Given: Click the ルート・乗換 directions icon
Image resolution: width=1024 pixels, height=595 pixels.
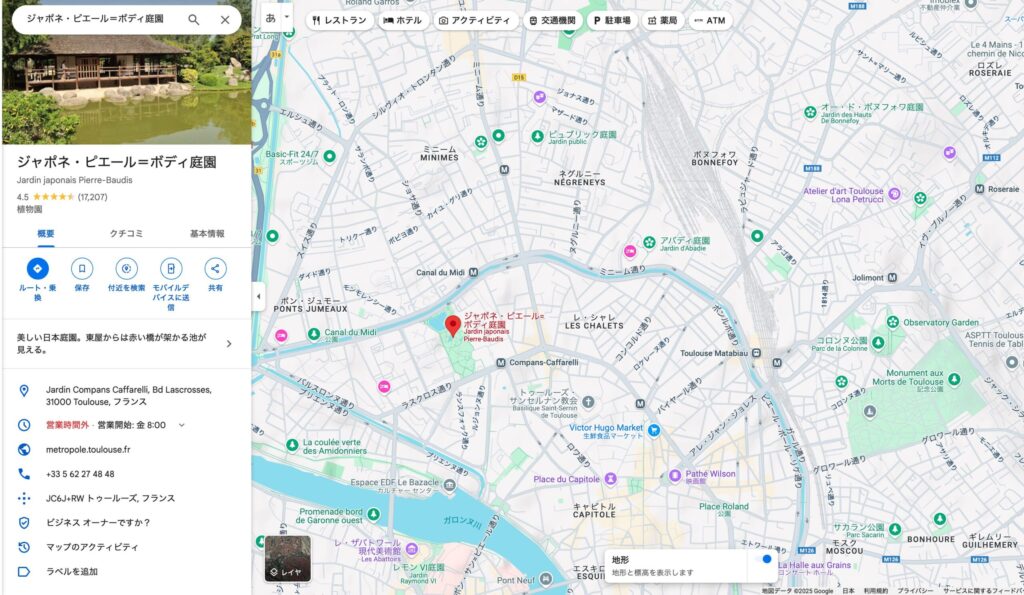Looking at the screenshot, I should [x=37, y=268].
